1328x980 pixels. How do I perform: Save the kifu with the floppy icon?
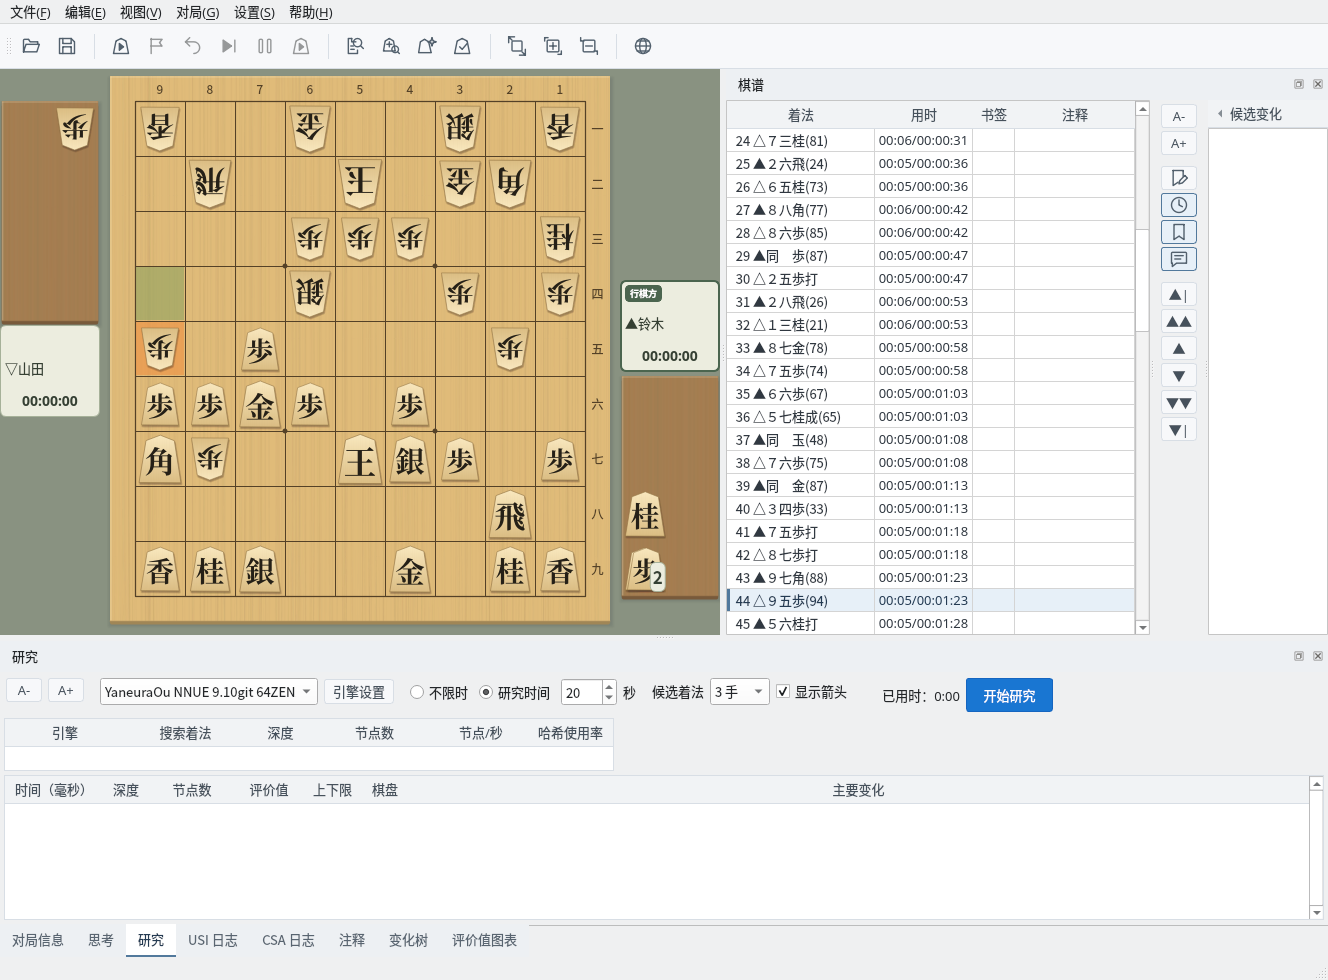pyautogui.click(x=67, y=46)
